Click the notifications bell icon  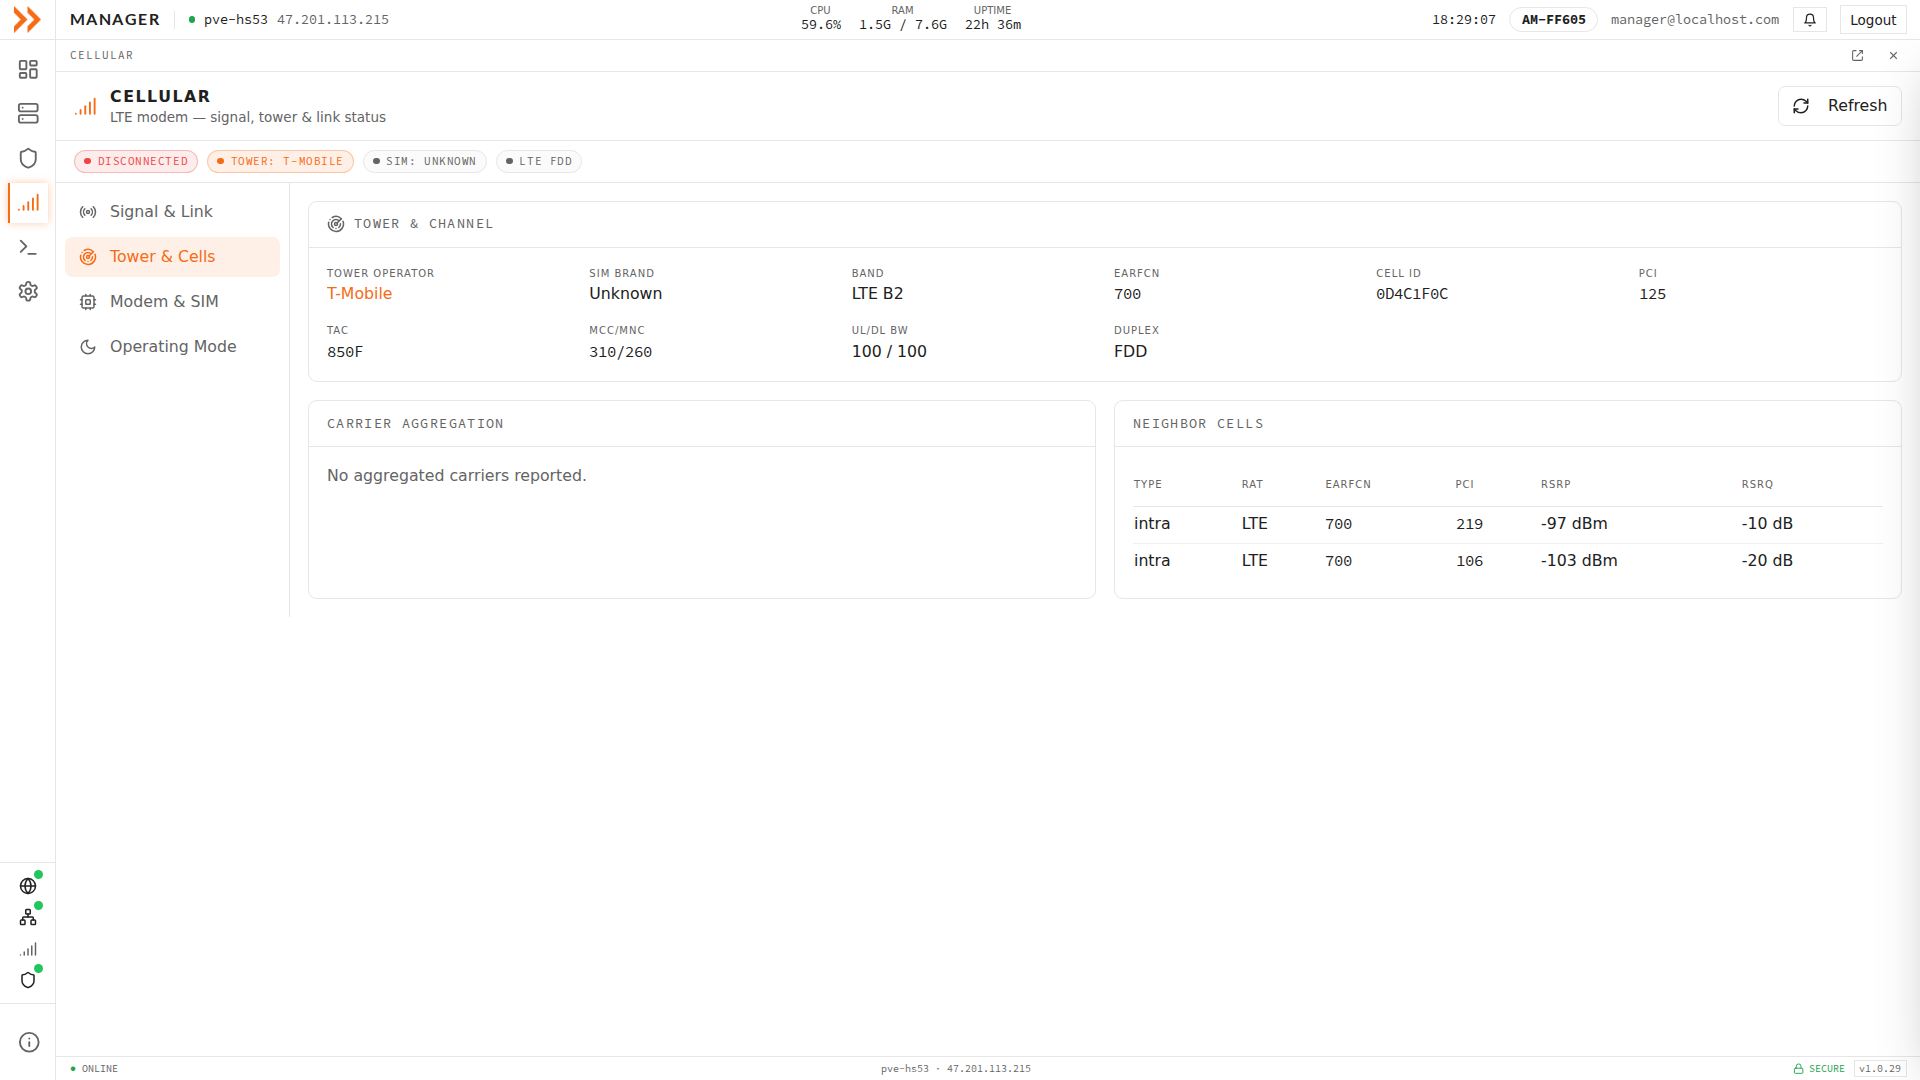click(x=1810, y=20)
